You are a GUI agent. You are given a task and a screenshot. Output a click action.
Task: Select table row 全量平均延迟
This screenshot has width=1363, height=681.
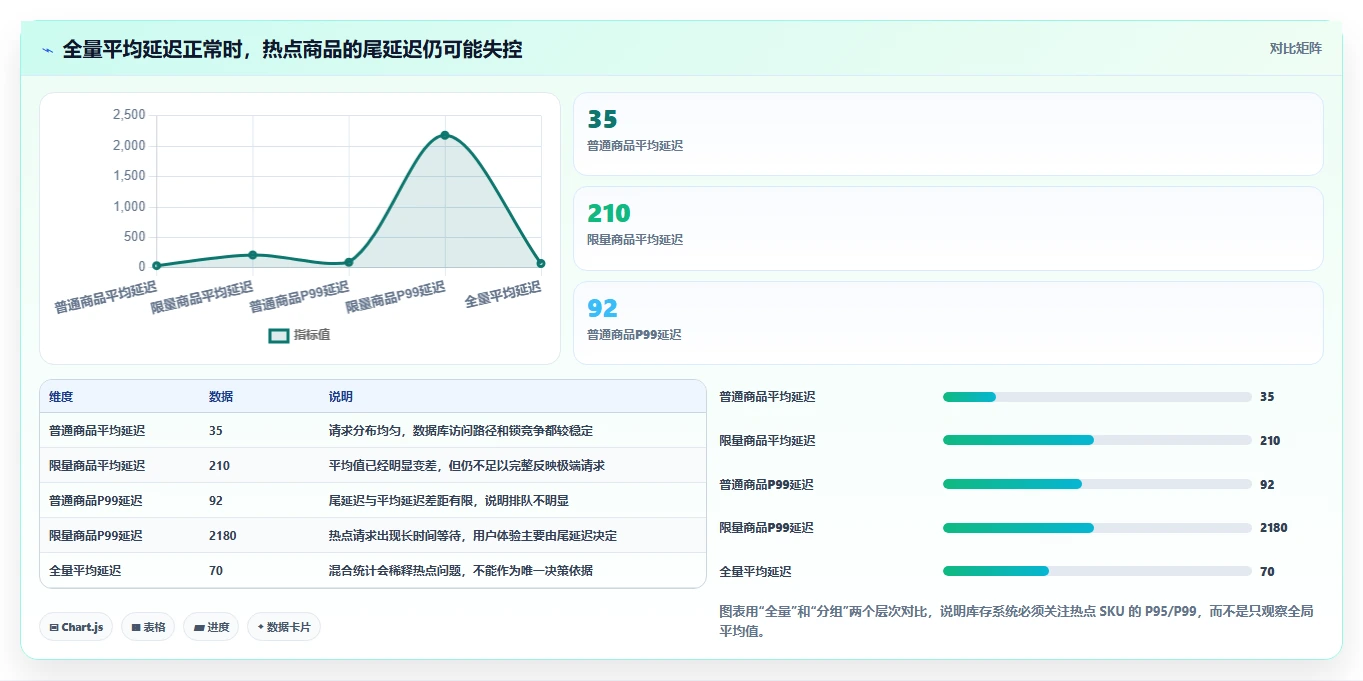(373, 571)
